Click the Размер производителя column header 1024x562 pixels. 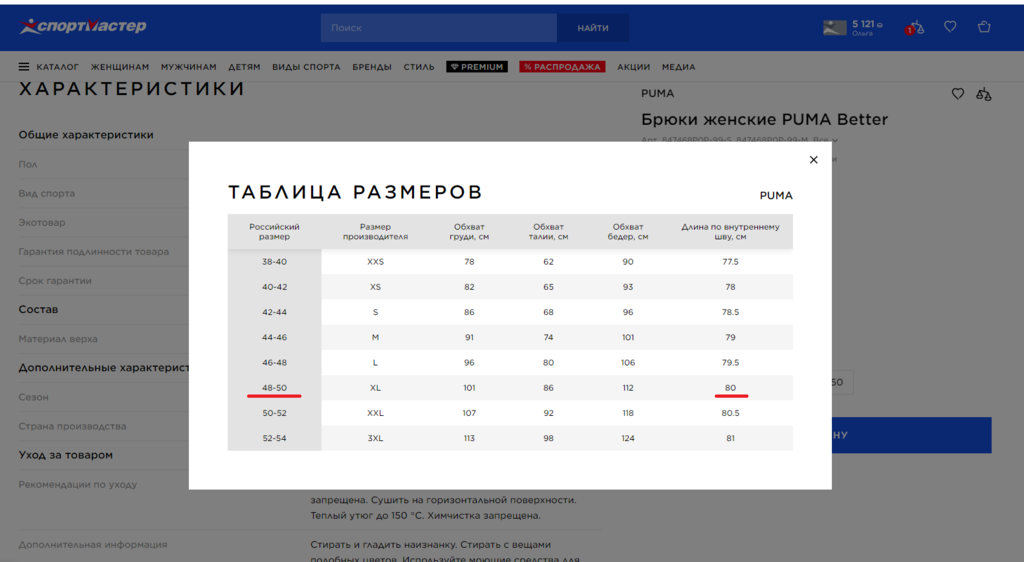376,232
